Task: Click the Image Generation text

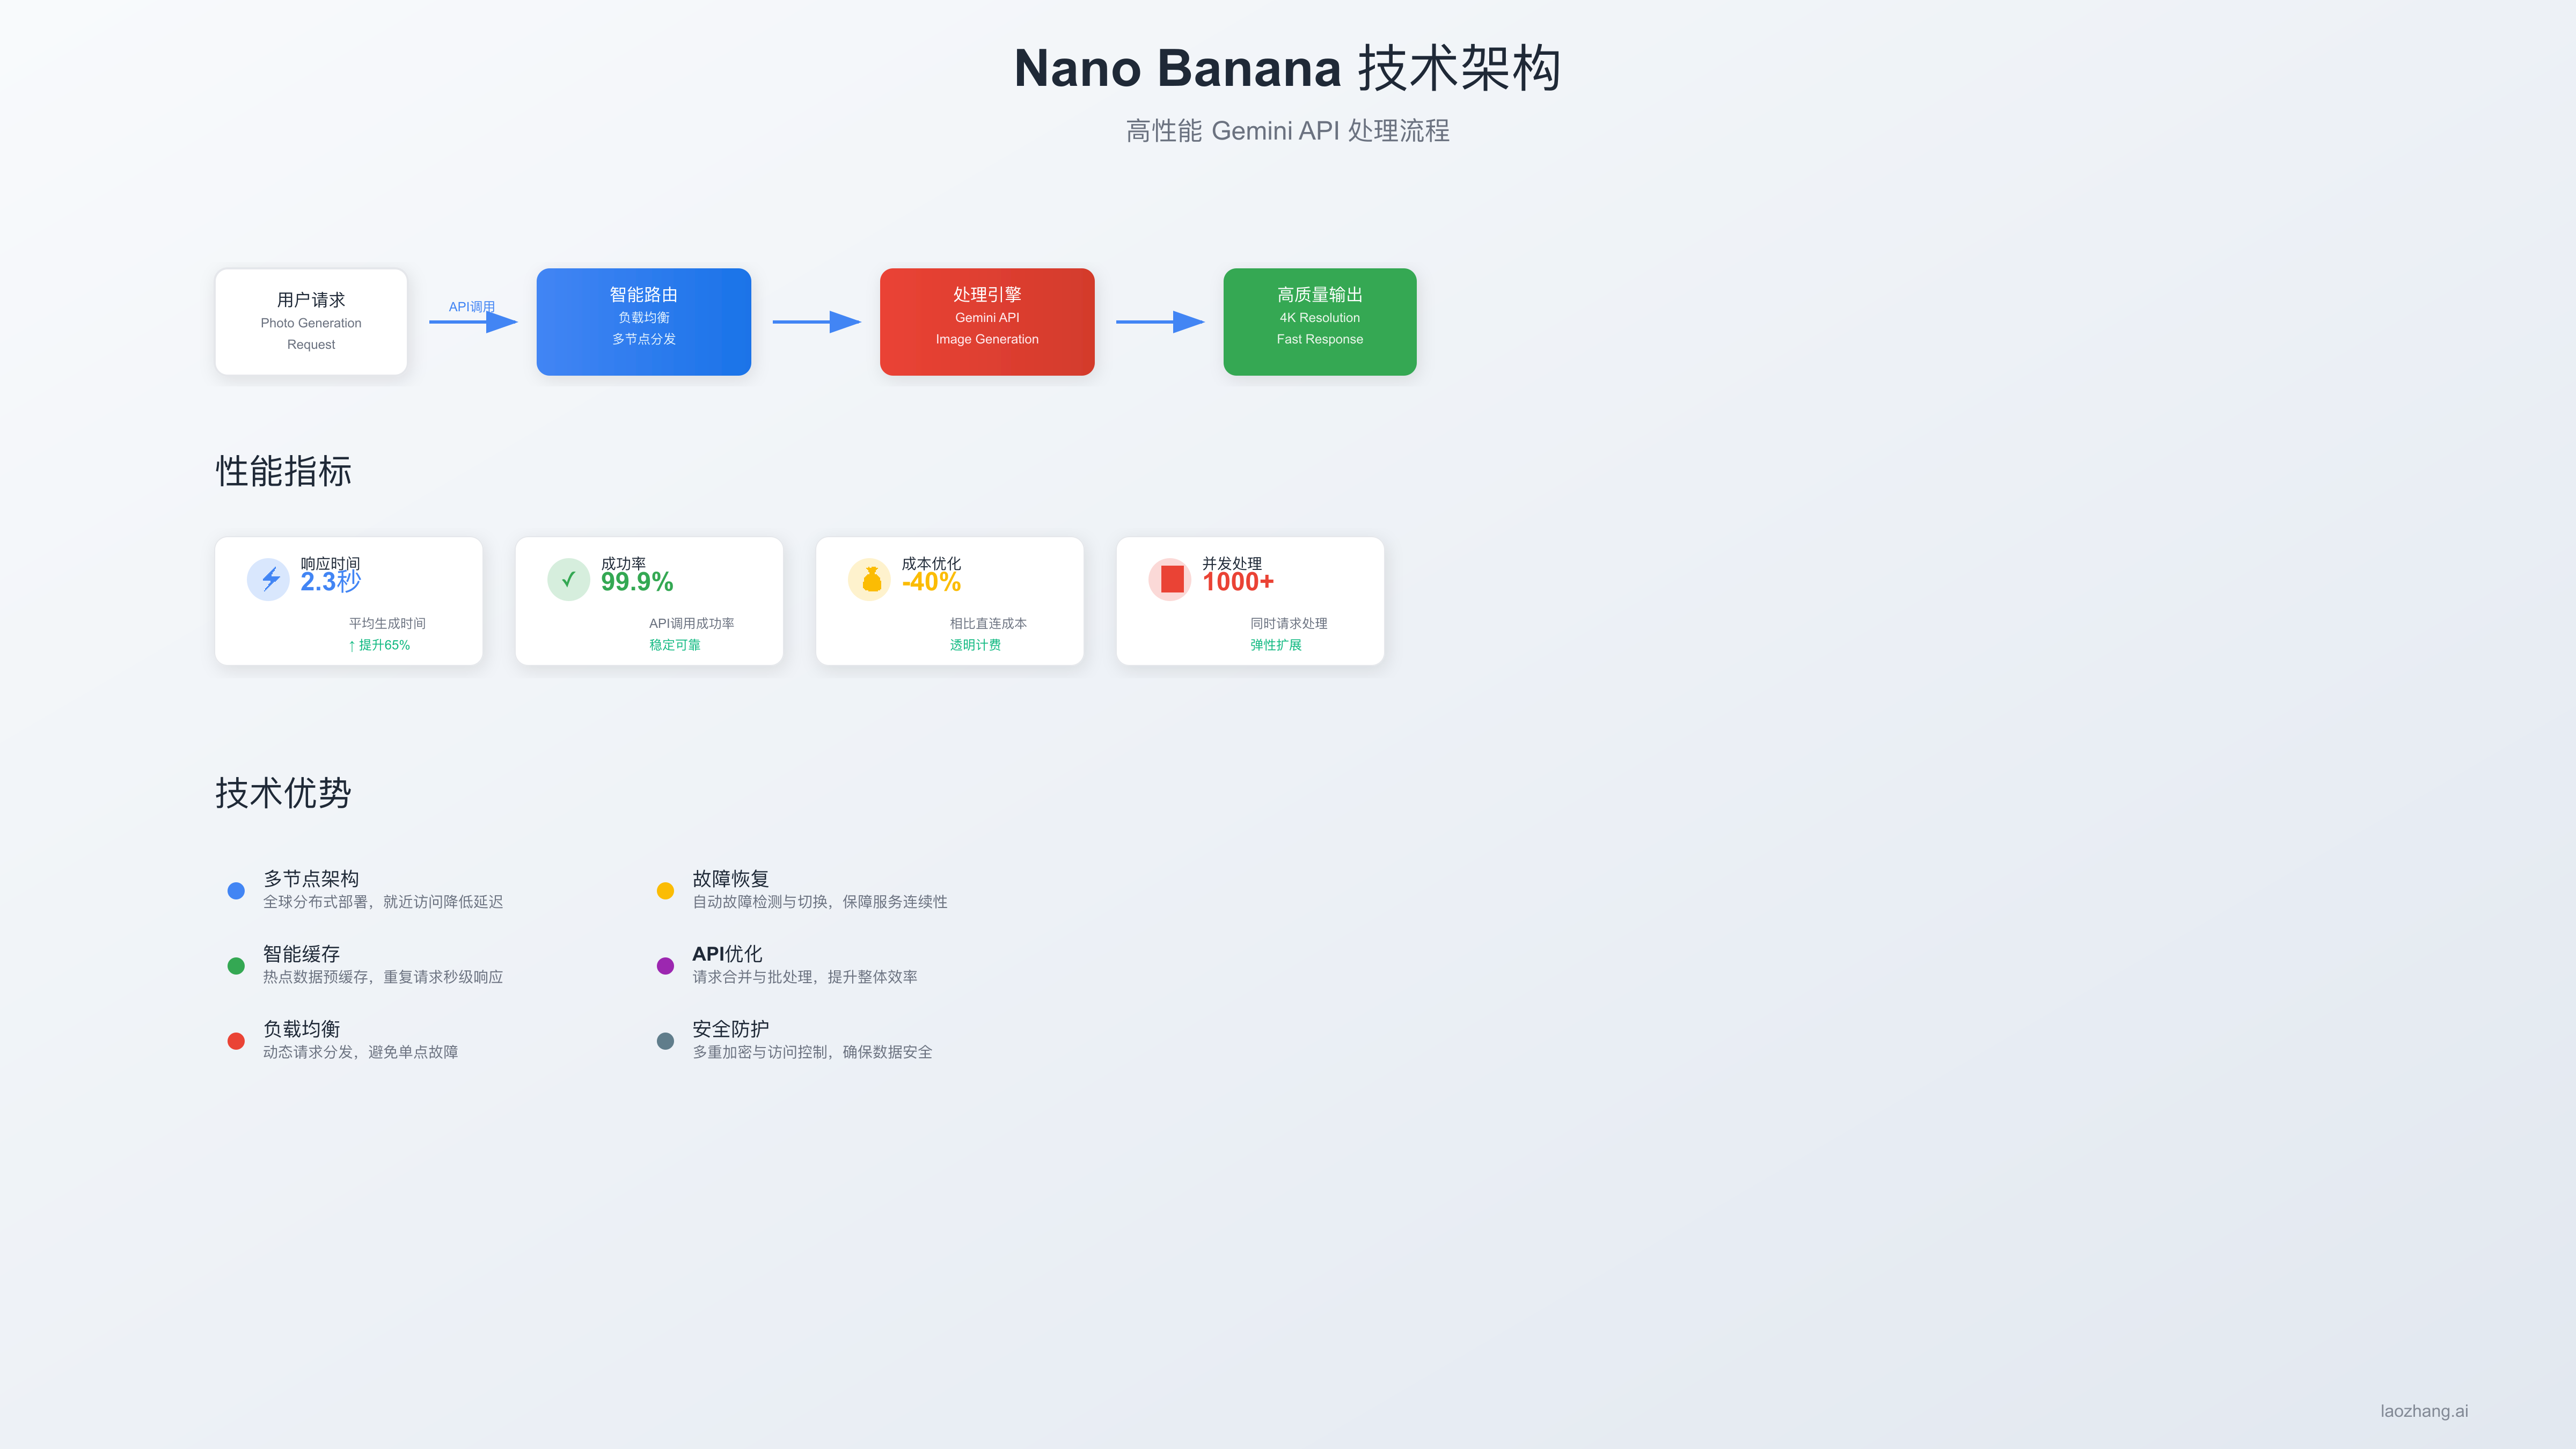Action: tap(987, 339)
